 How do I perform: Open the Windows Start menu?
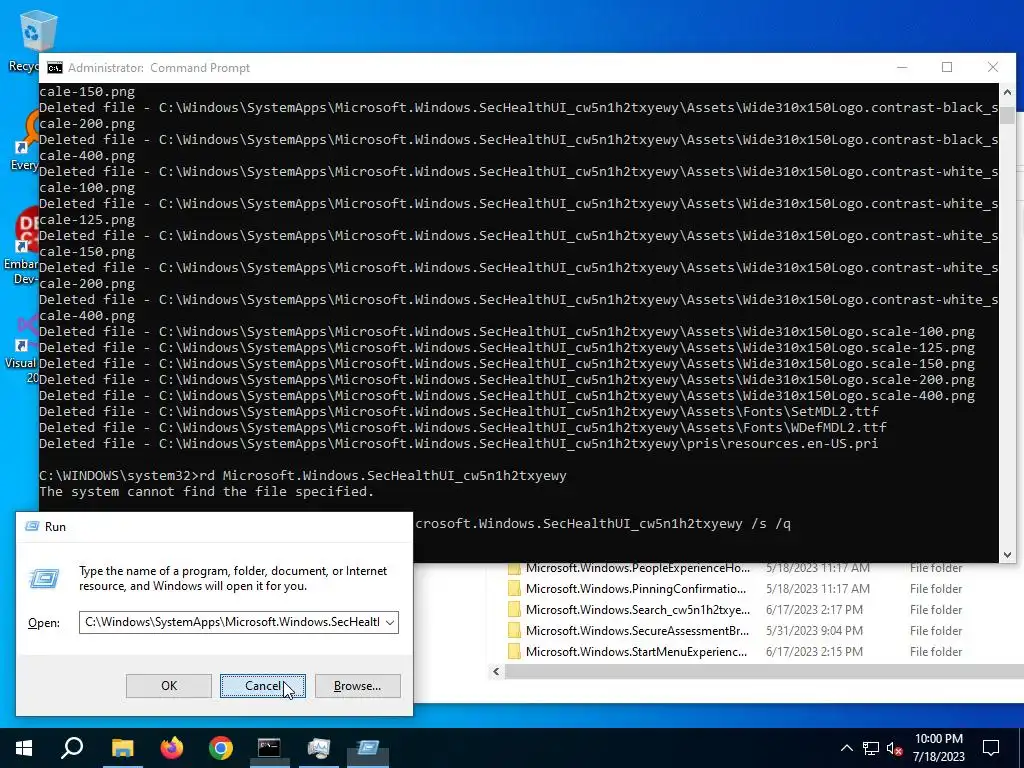click(x=24, y=748)
